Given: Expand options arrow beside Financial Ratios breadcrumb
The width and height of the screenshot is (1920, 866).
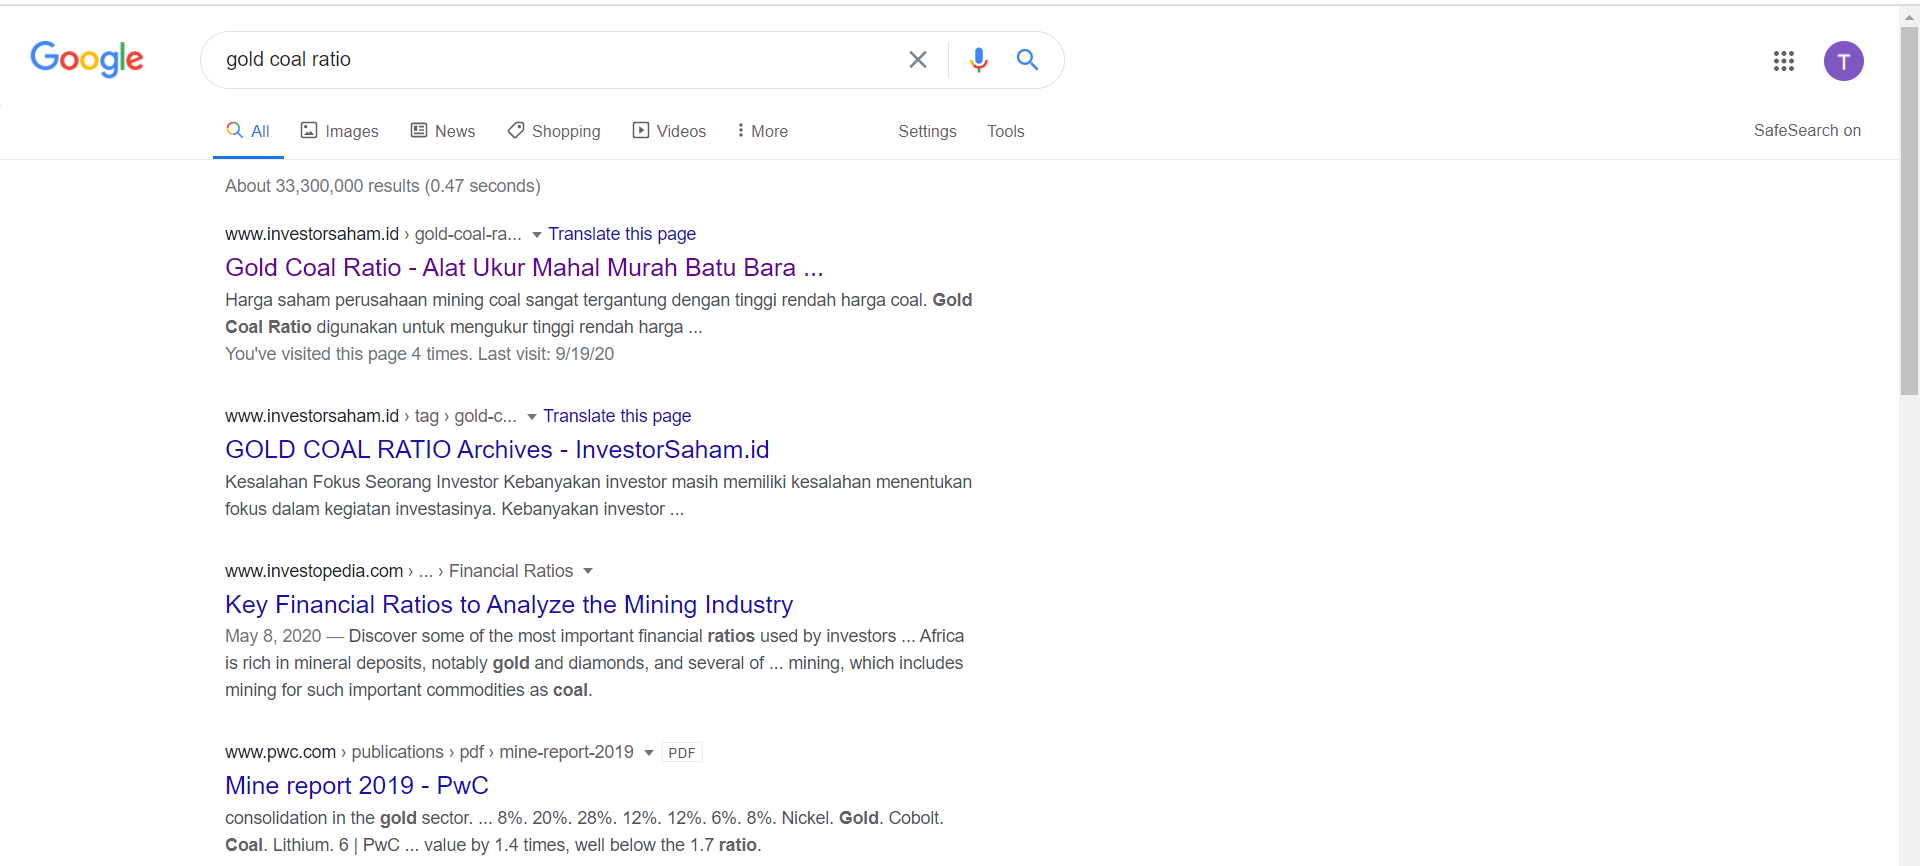Looking at the screenshot, I should 588,571.
